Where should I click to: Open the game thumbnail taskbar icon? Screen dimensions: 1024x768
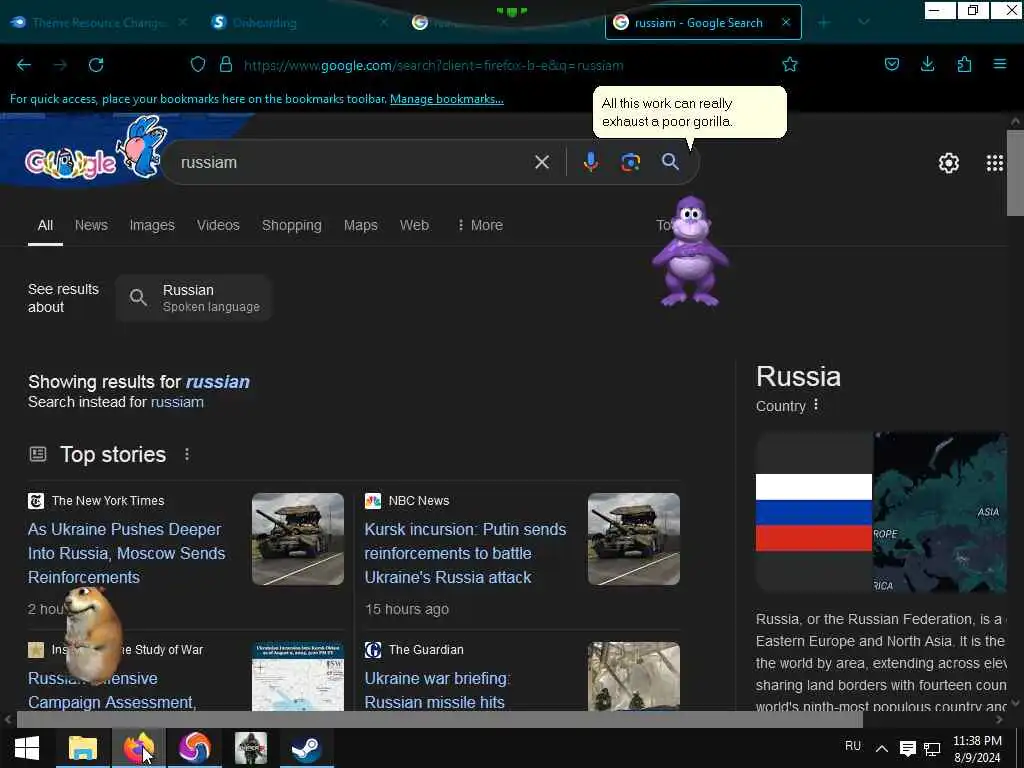tap(251, 748)
